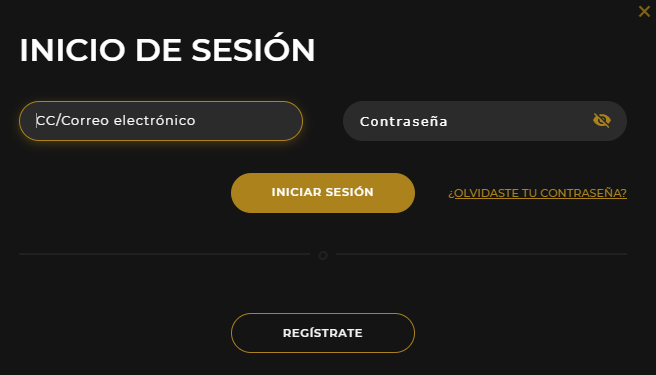The width and height of the screenshot is (656, 375).
Task: Start password recovery via the forgot-password link
Action: pyautogui.click(x=537, y=193)
